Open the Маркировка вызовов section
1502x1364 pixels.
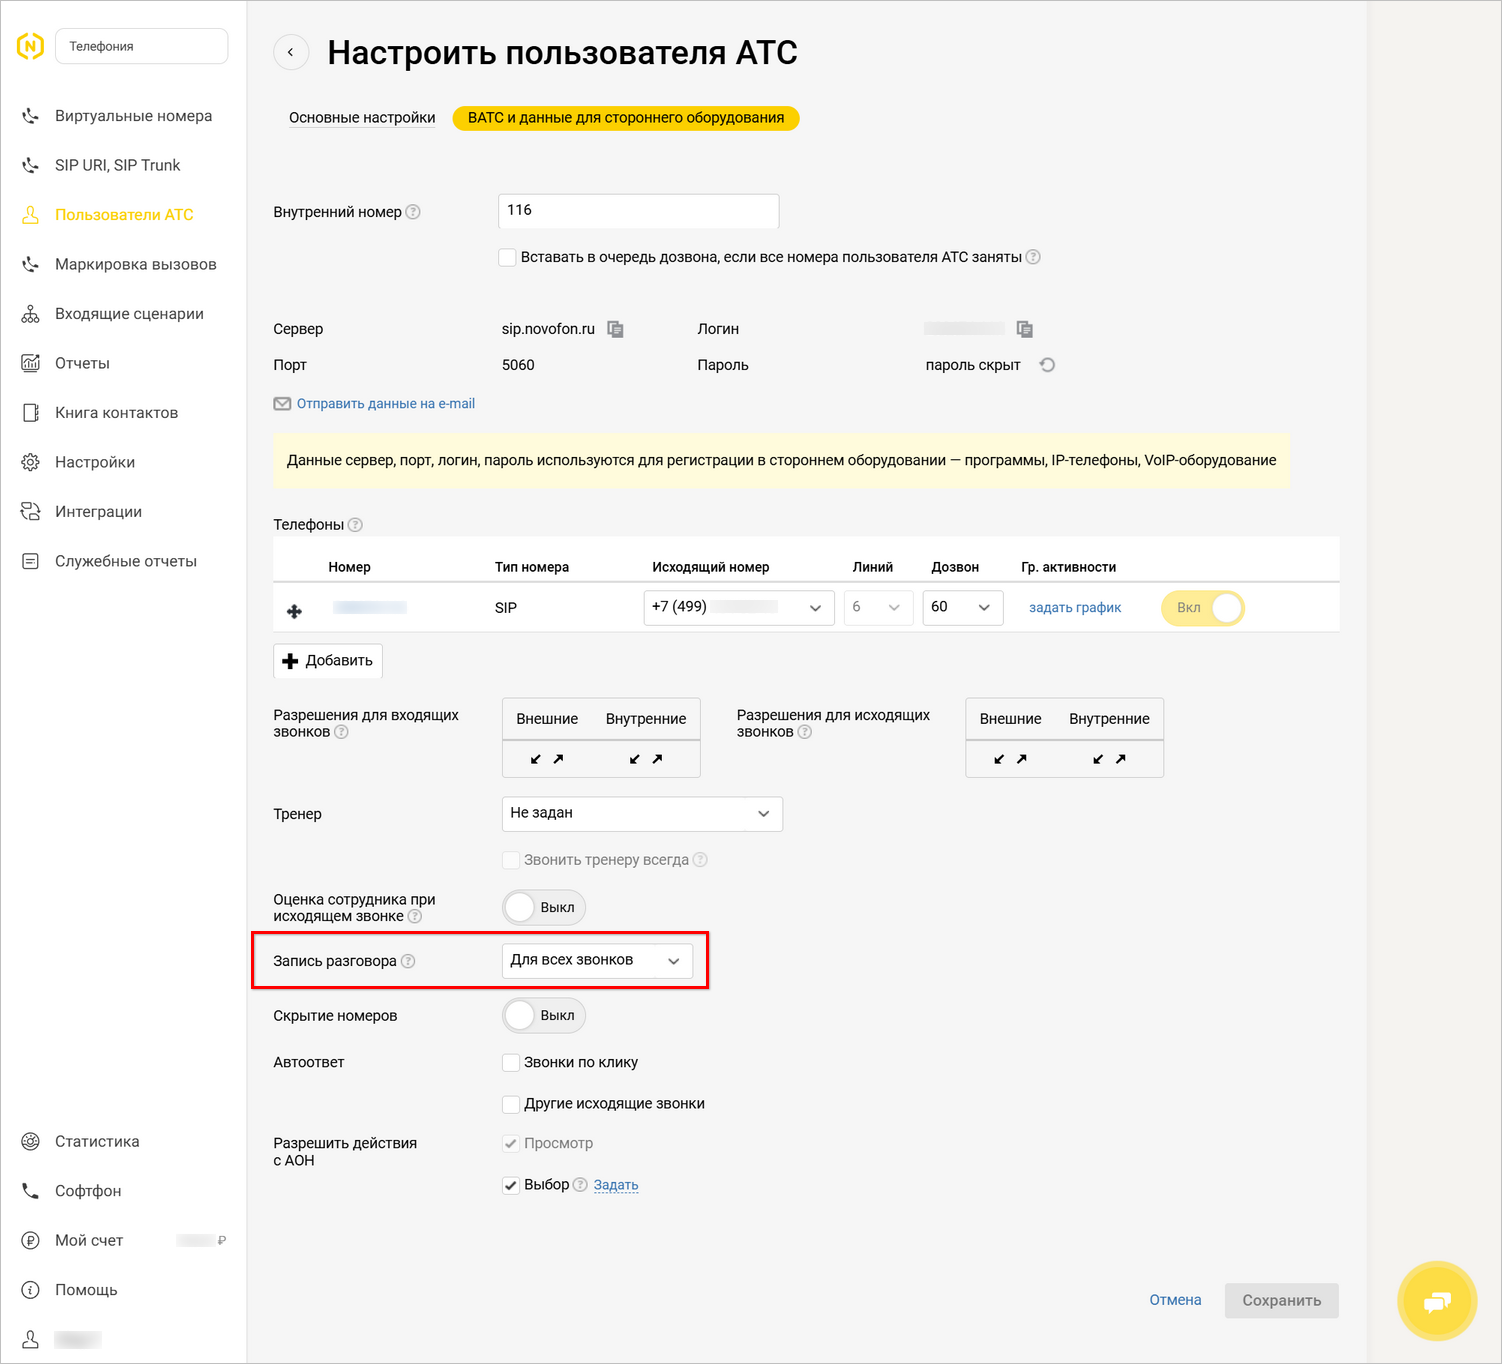coord(135,263)
